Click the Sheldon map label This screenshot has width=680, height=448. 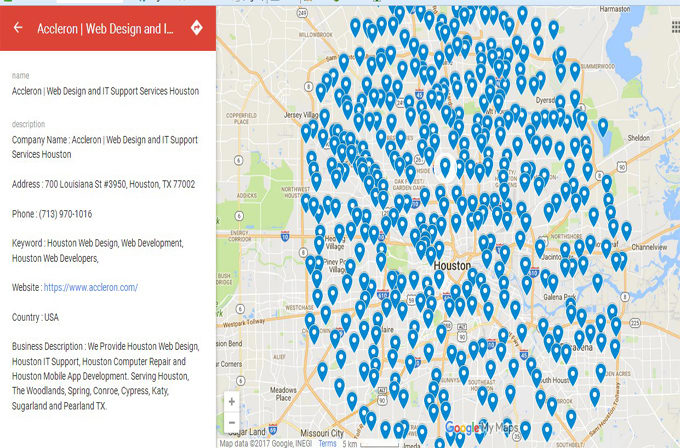(638, 138)
